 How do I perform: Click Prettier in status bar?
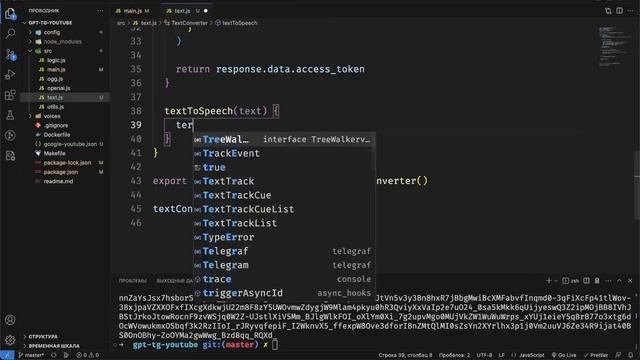pyautogui.click(x=596, y=355)
